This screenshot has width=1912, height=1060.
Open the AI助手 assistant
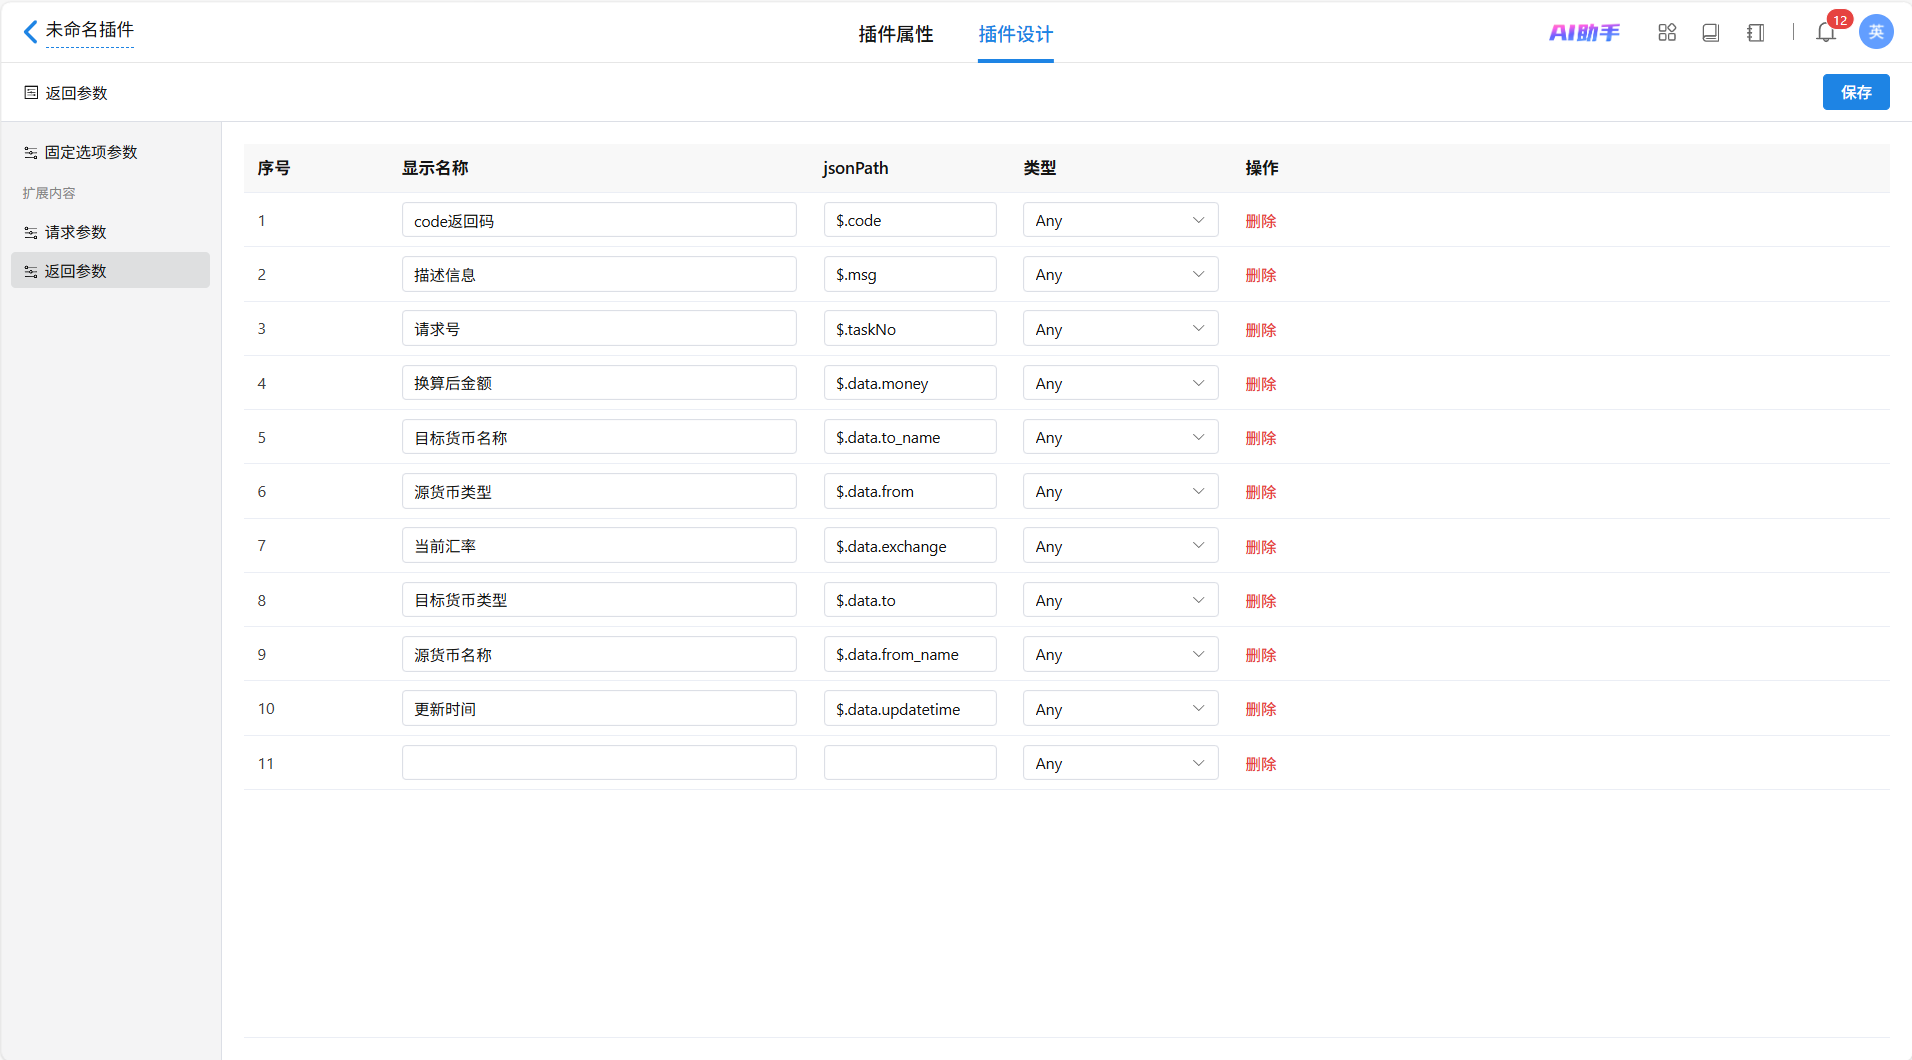pos(1584,33)
